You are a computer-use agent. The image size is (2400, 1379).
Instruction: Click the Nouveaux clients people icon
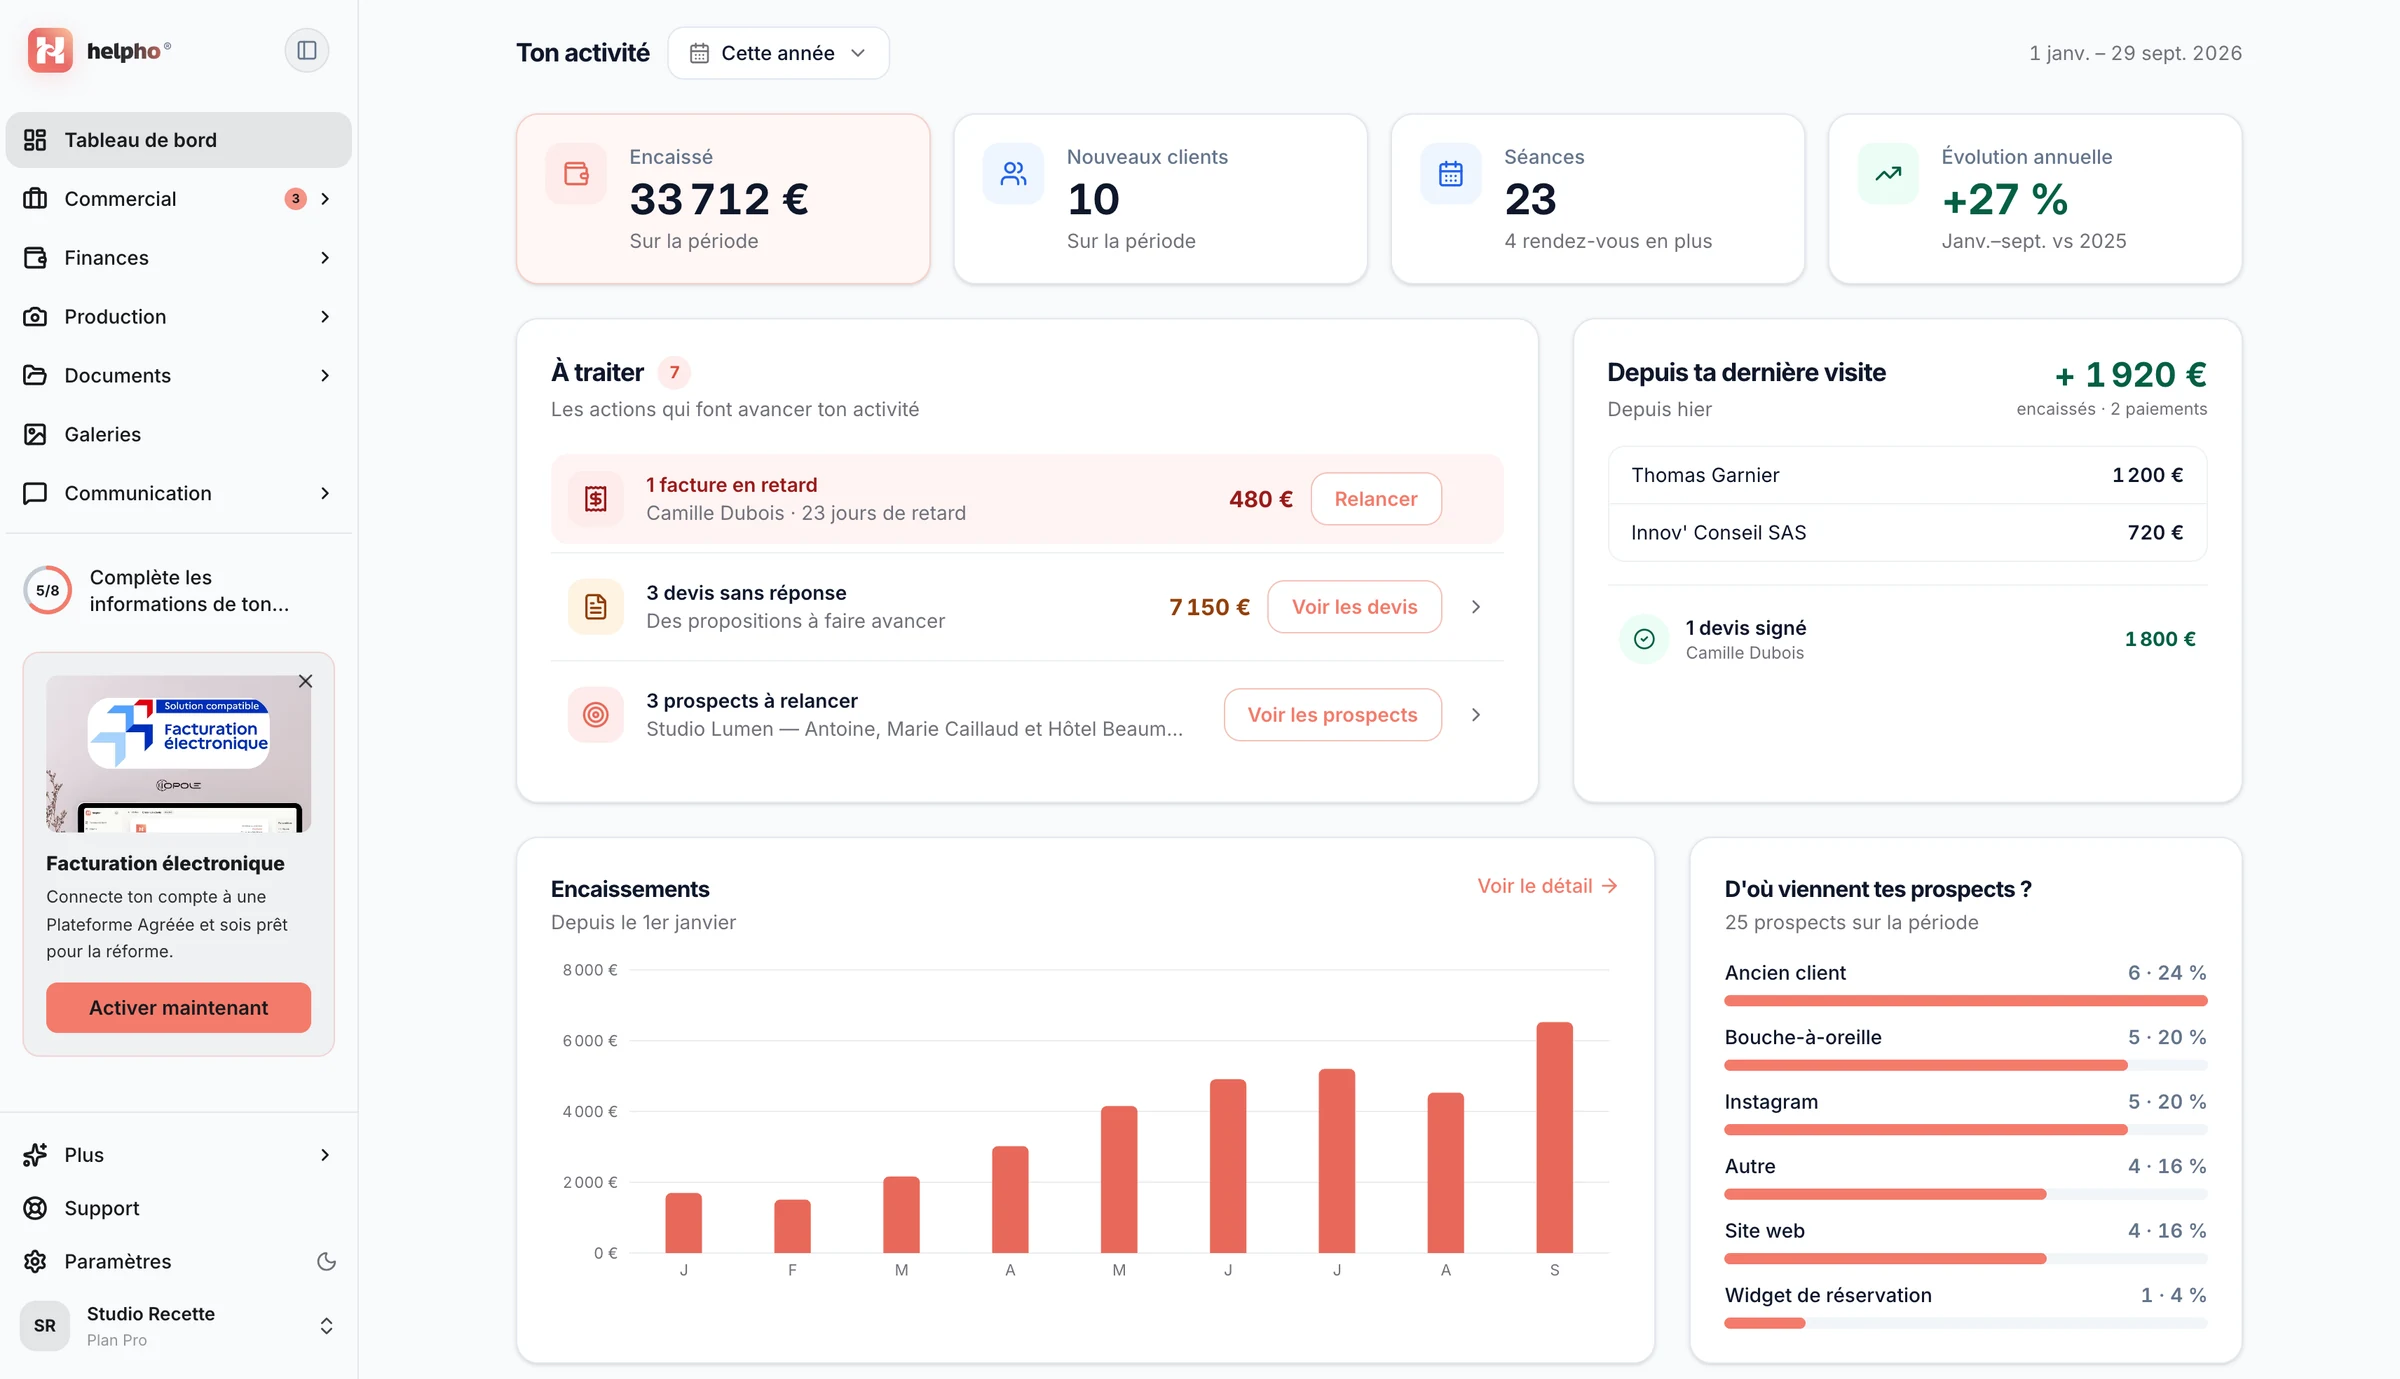(1013, 174)
